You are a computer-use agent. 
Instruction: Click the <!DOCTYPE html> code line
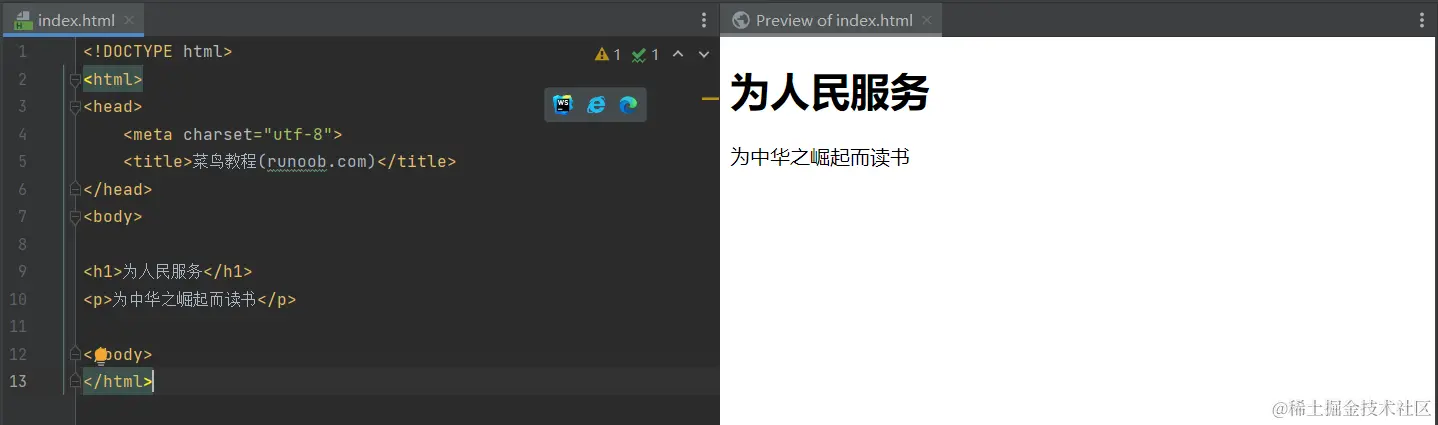click(x=158, y=51)
